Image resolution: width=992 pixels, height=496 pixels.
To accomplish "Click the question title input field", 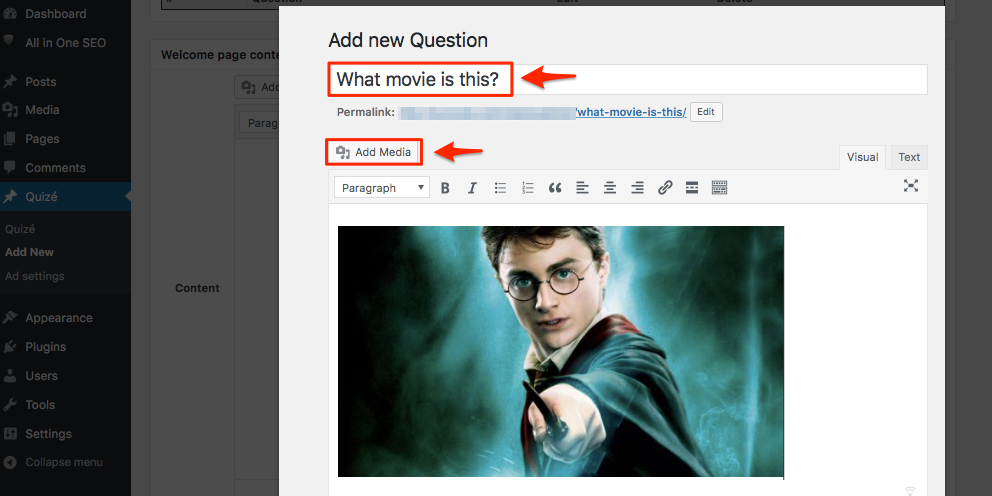I will [628, 80].
